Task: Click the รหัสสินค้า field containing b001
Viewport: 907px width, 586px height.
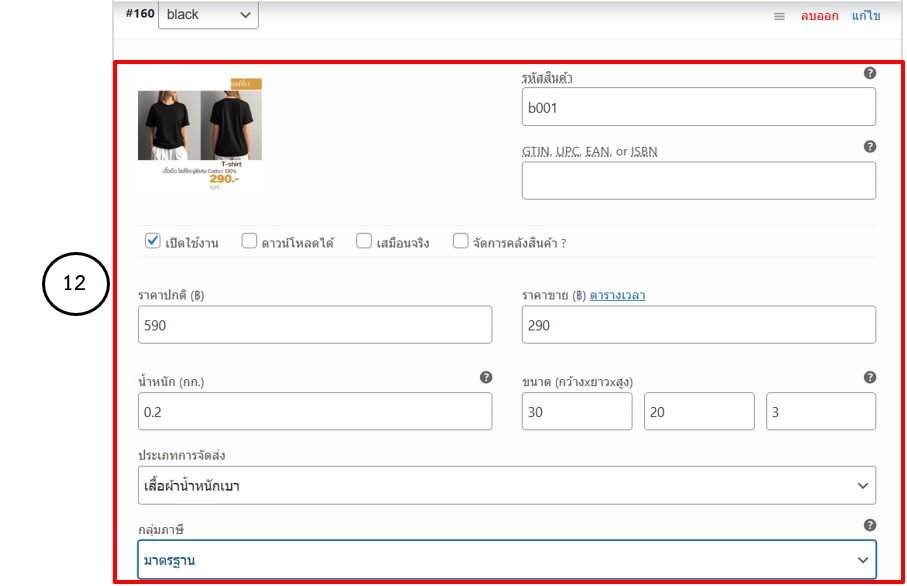Action: coord(698,107)
